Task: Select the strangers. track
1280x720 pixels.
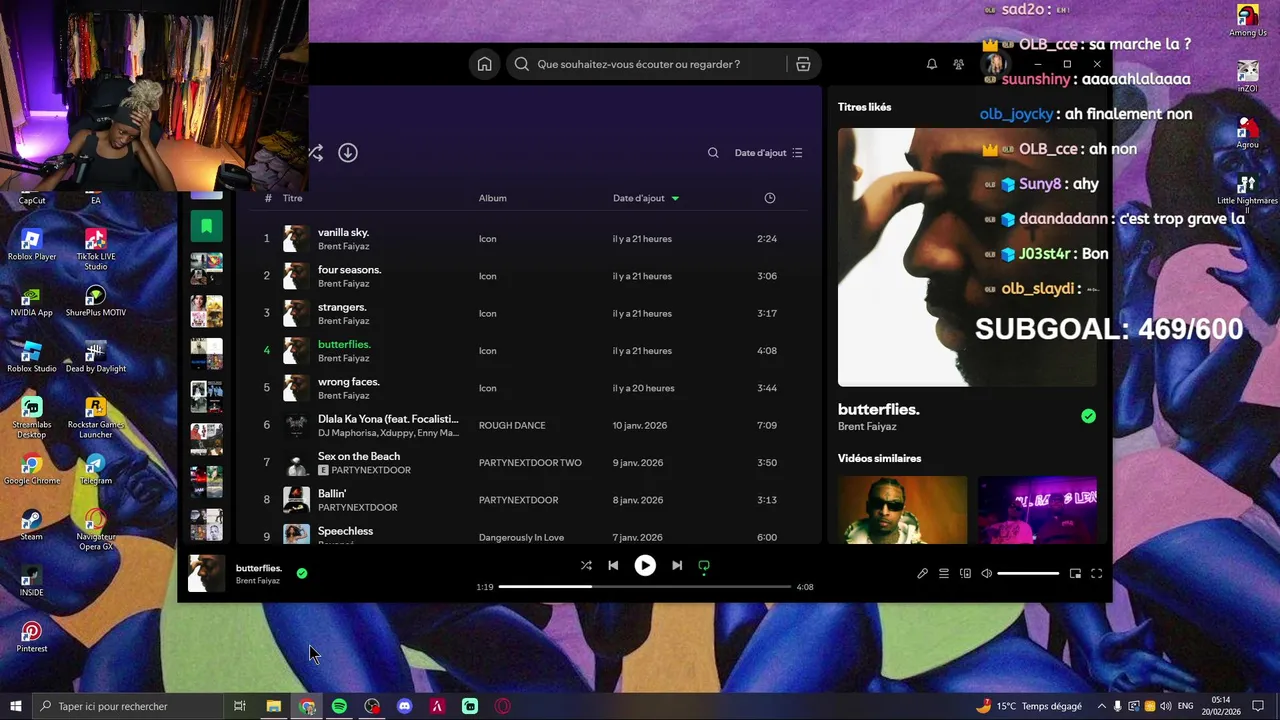Action: [528, 313]
